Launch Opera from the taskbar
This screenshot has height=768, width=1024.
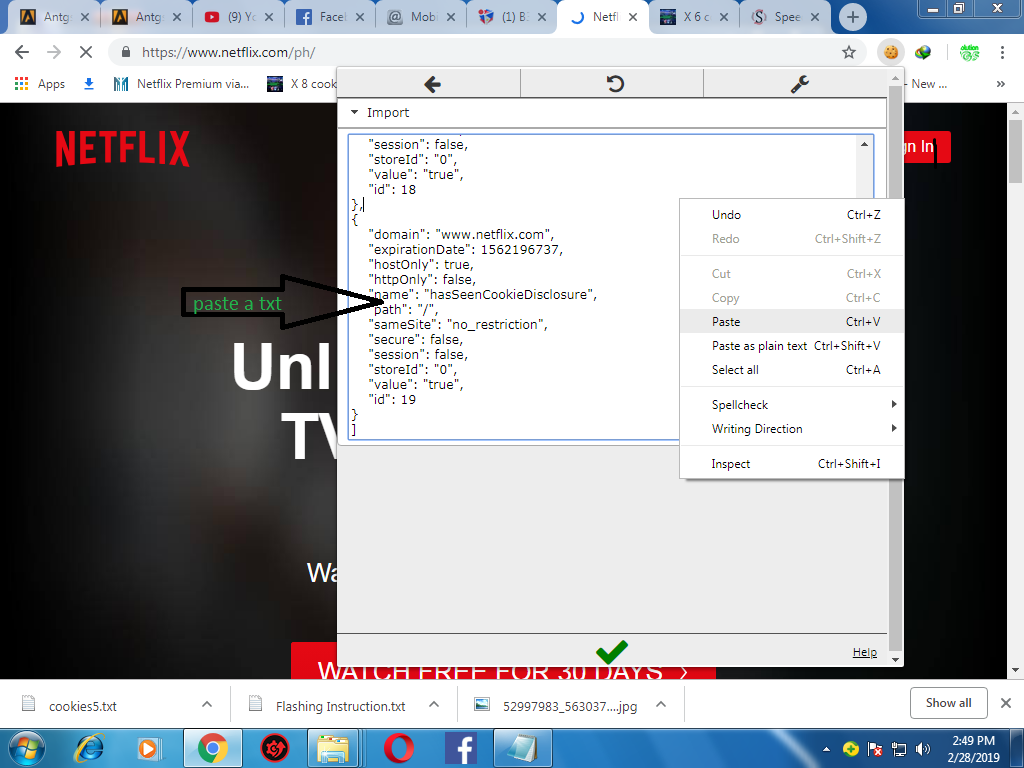(x=398, y=748)
